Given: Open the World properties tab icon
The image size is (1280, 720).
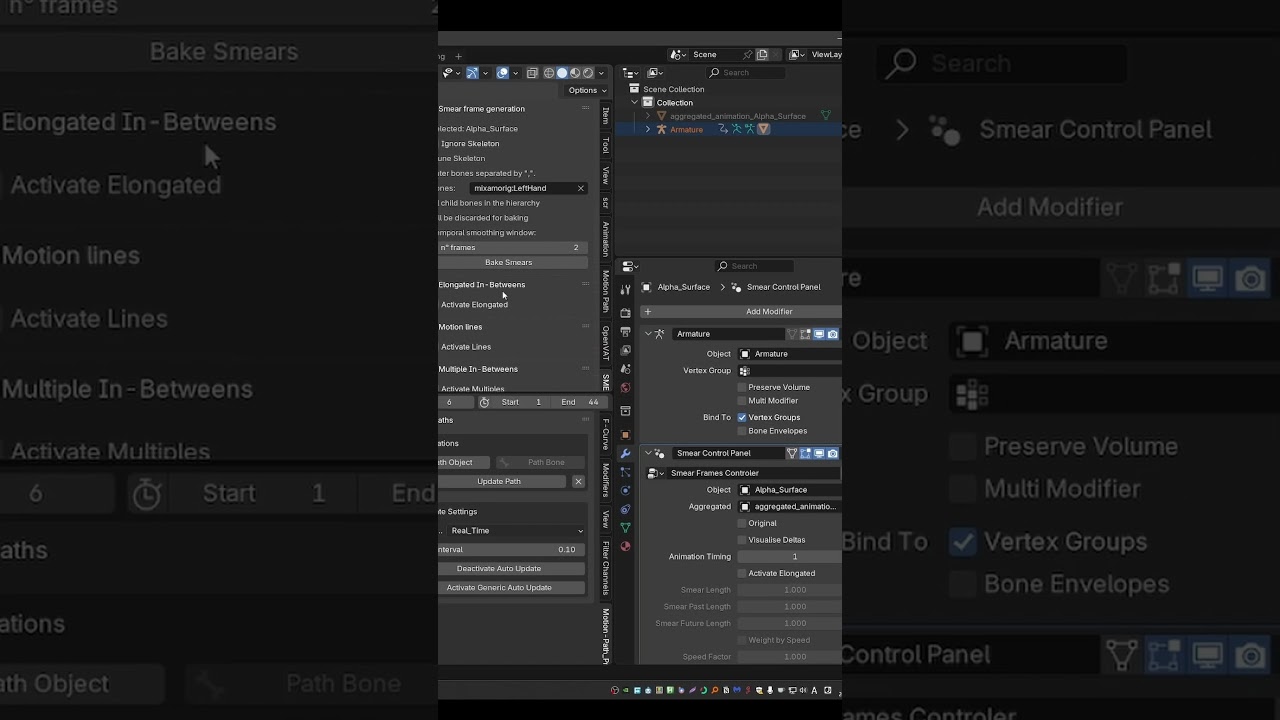Looking at the screenshot, I should 626,388.
